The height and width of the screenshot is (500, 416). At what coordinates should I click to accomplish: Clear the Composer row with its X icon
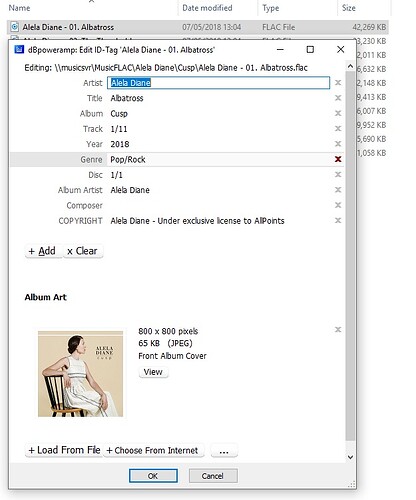tap(338, 205)
